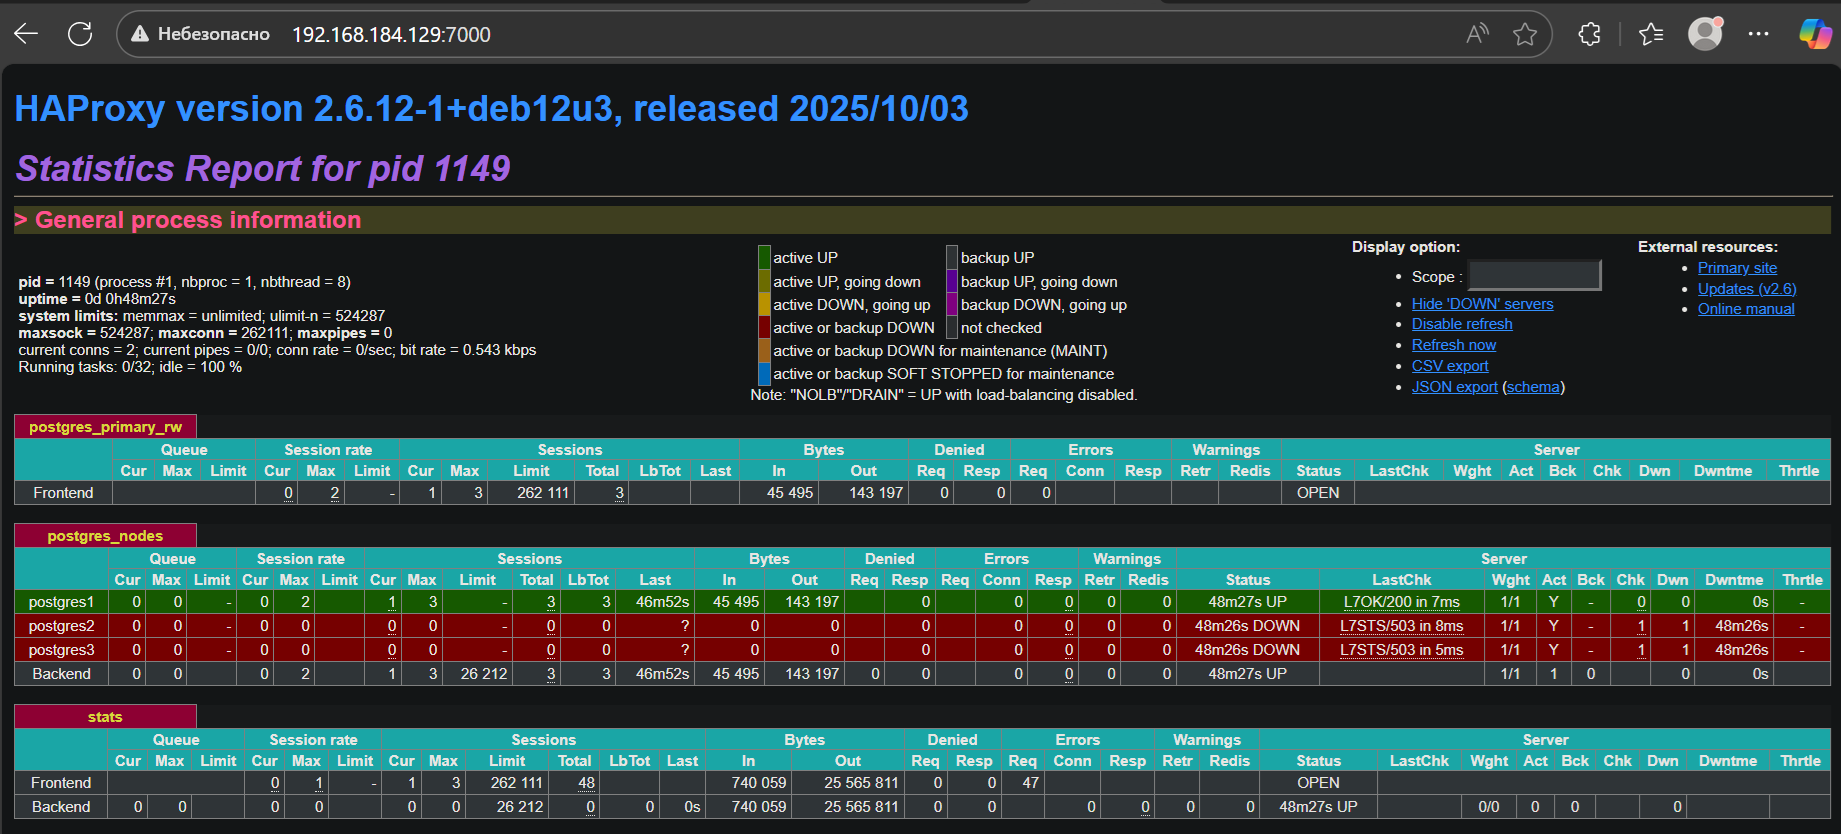Hide 'DOWN' servers via link

(1482, 304)
